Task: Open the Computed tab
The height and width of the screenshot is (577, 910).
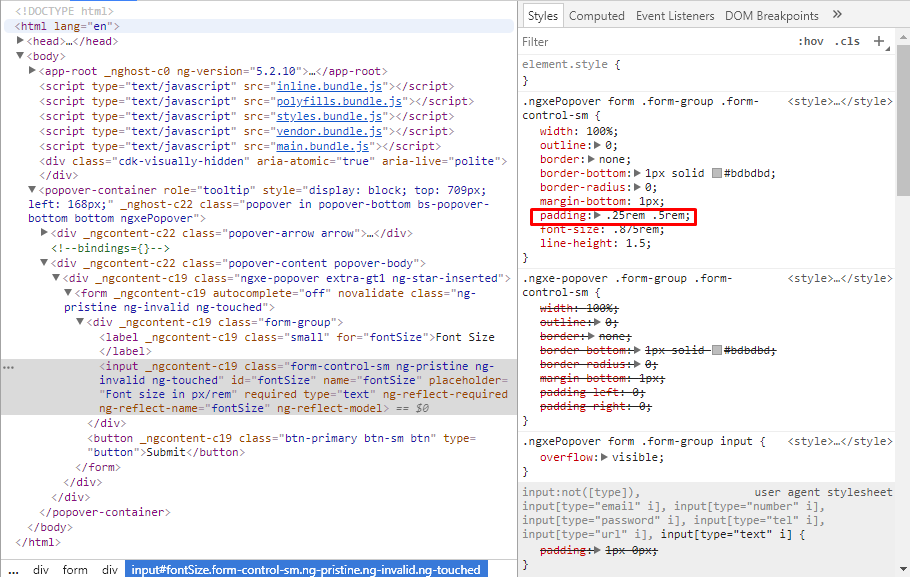Action: pos(597,16)
